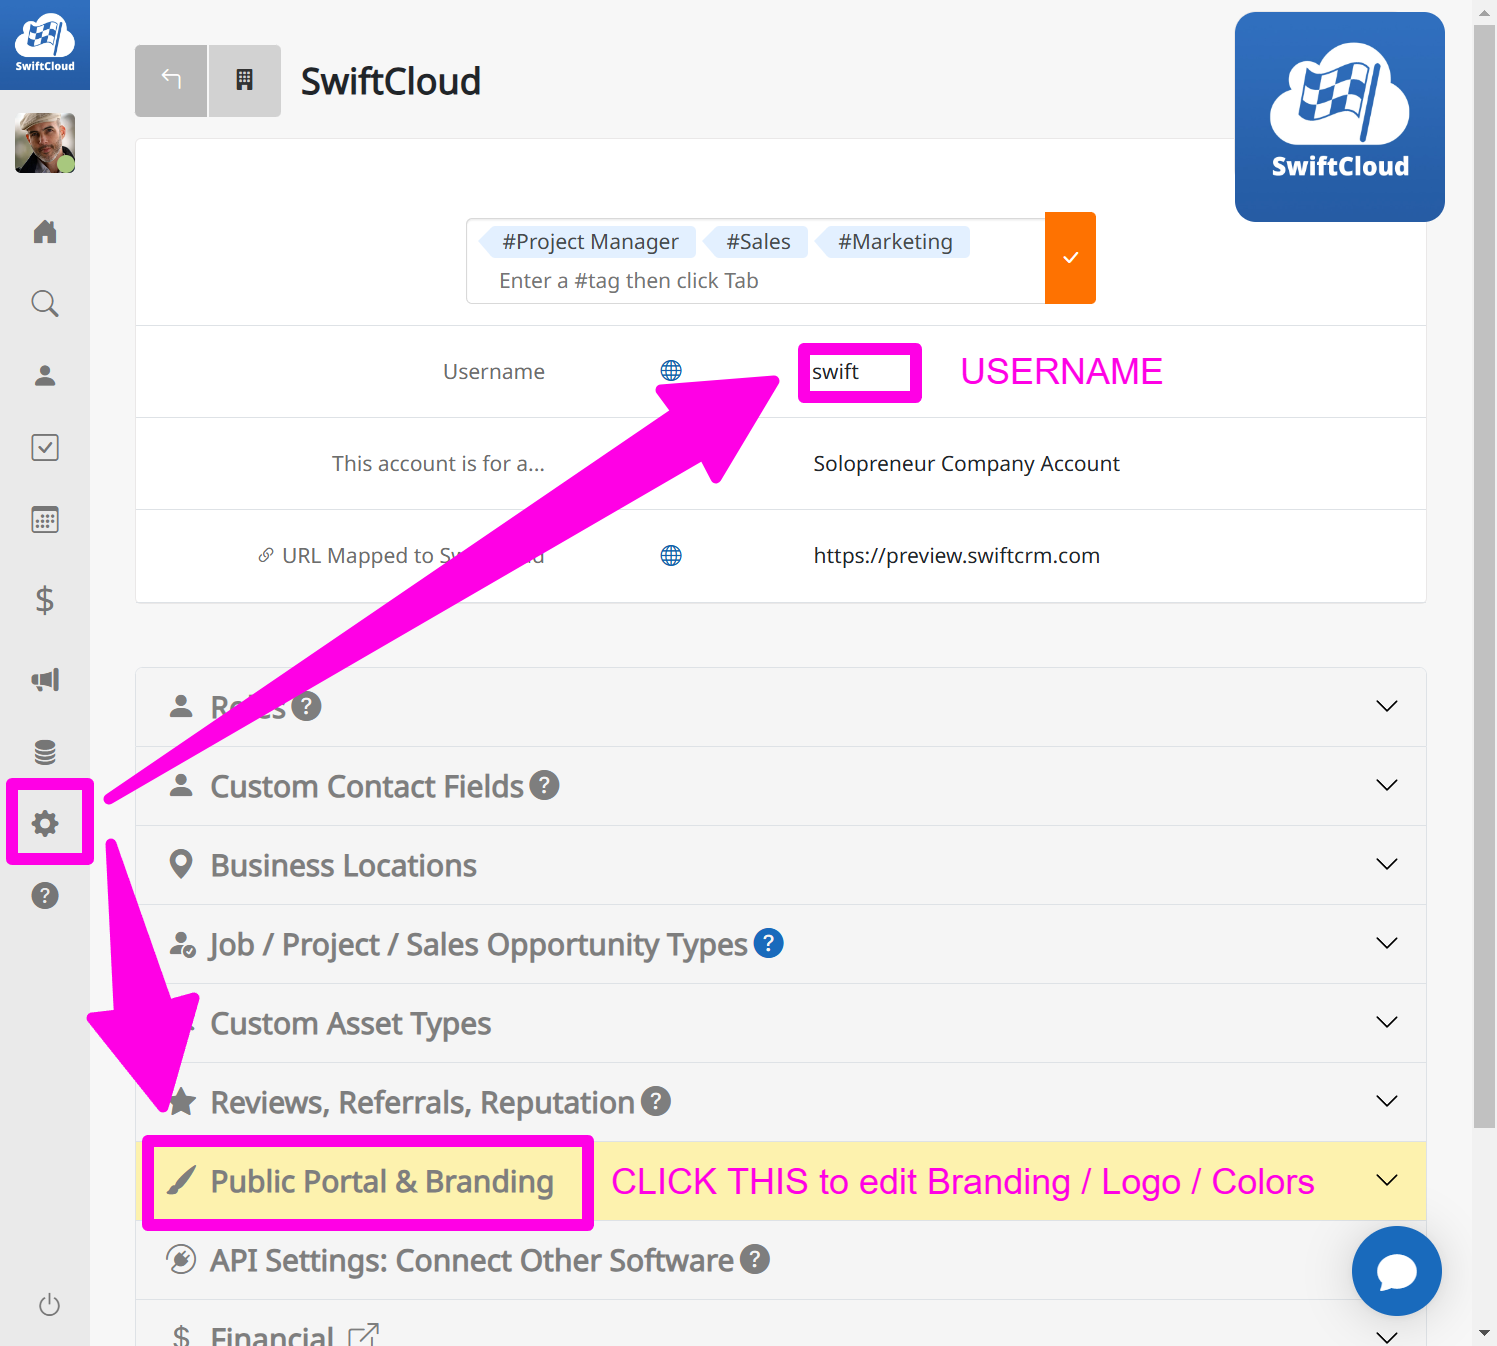1497x1346 pixels.
Task: Open the calendar sidebar icon
Action: point(45,519)
